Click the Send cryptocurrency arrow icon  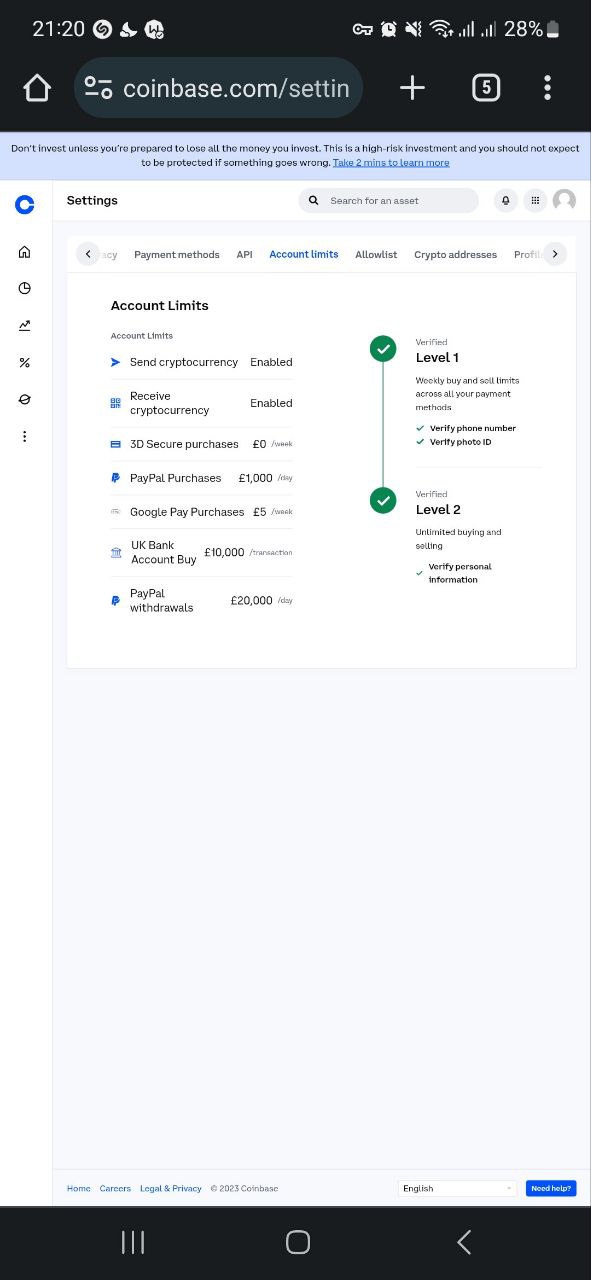115,362
